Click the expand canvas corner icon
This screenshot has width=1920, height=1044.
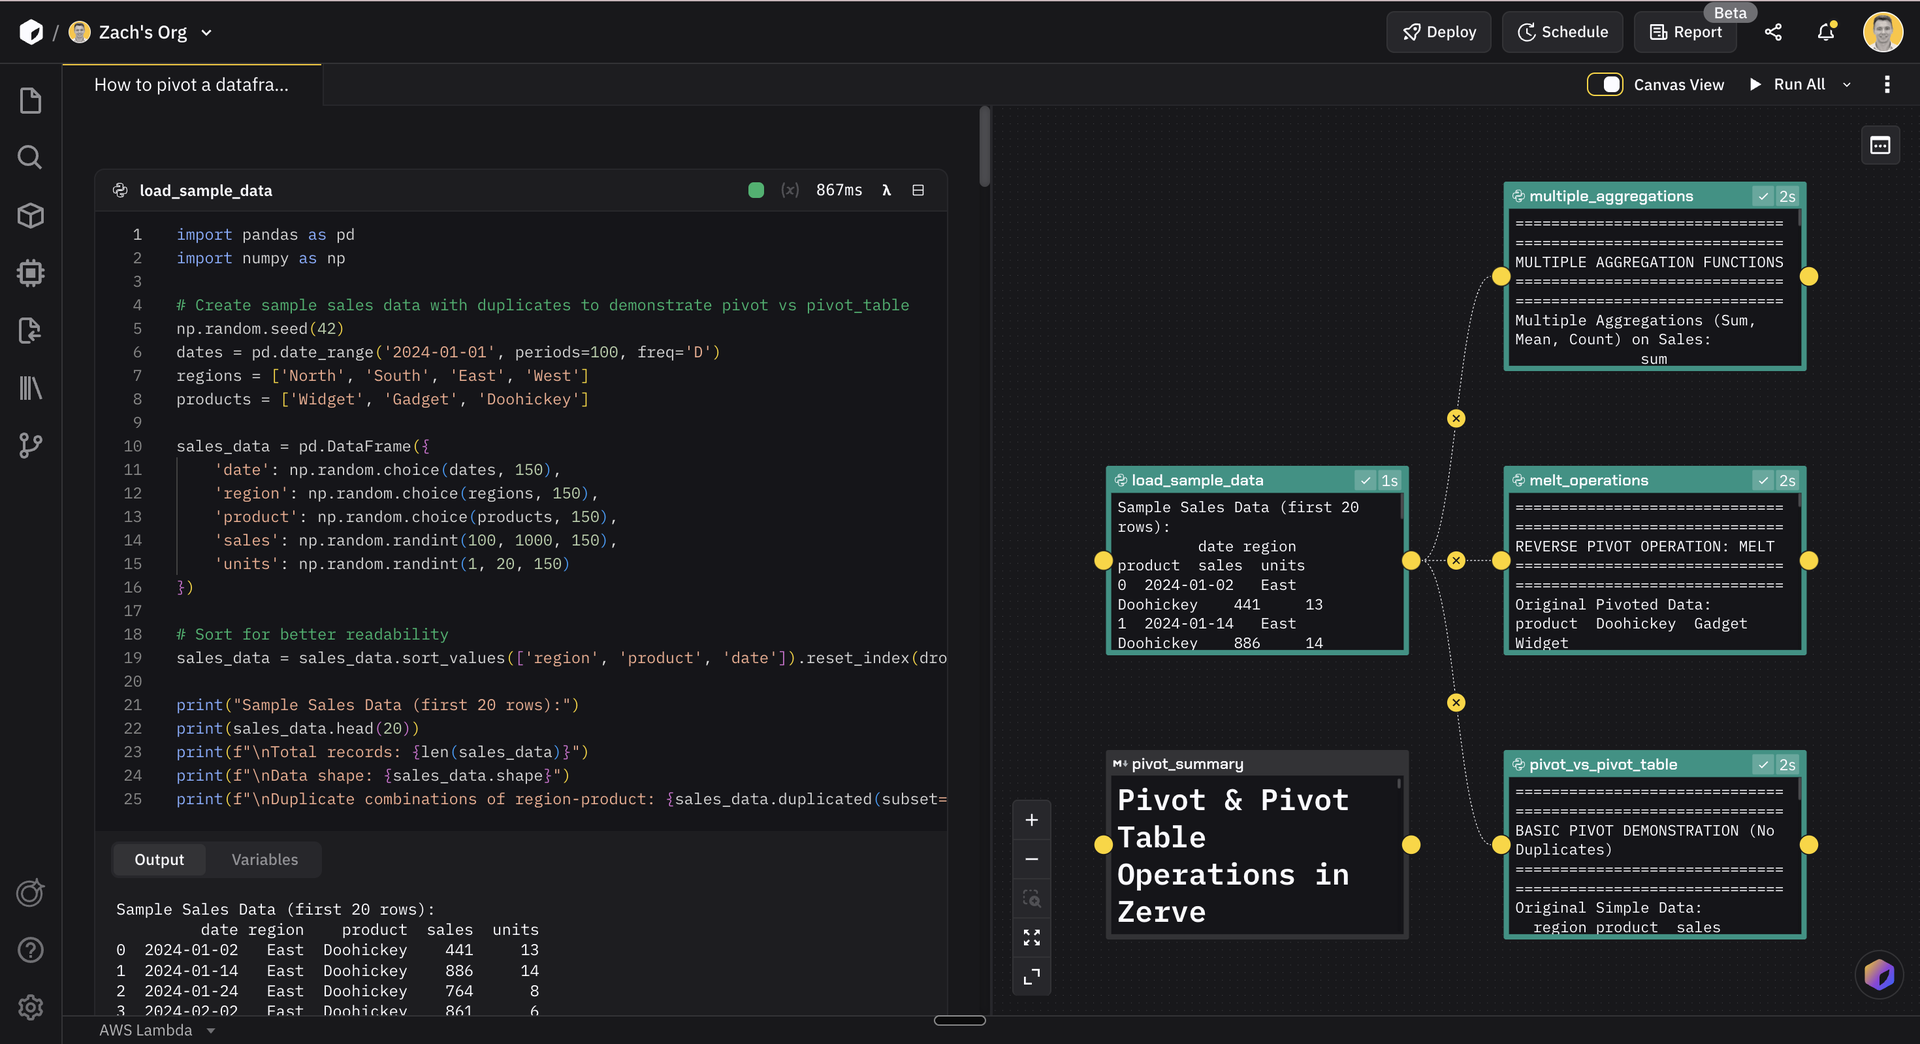[1032, 976]
